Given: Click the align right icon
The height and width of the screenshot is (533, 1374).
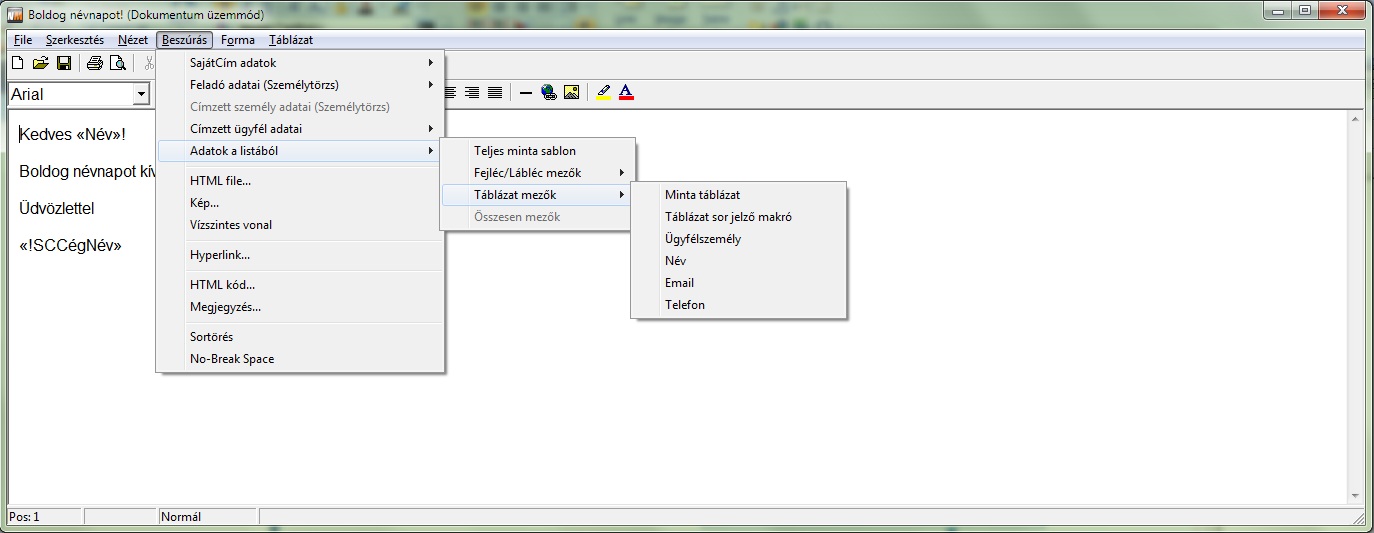Looking at the screenshot, I should (x=472, y=93).
